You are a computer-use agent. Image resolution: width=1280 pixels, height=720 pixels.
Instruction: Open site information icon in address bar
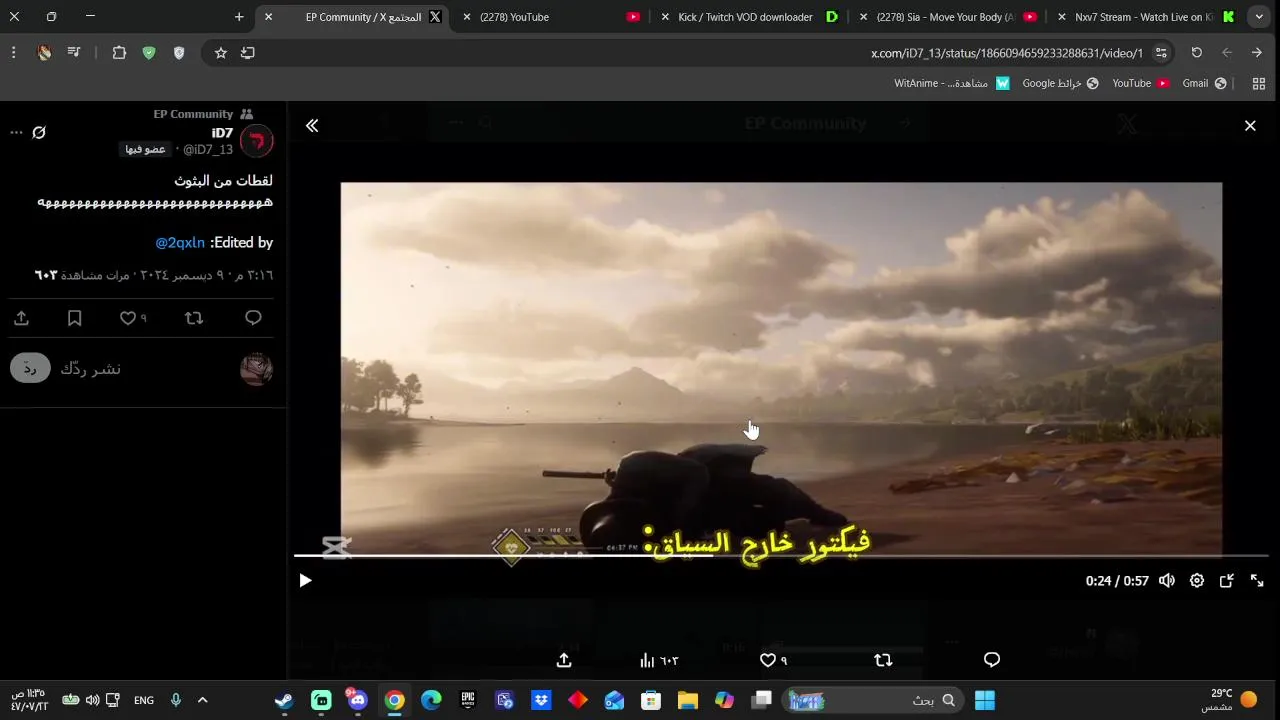(x=1161, y=53)
